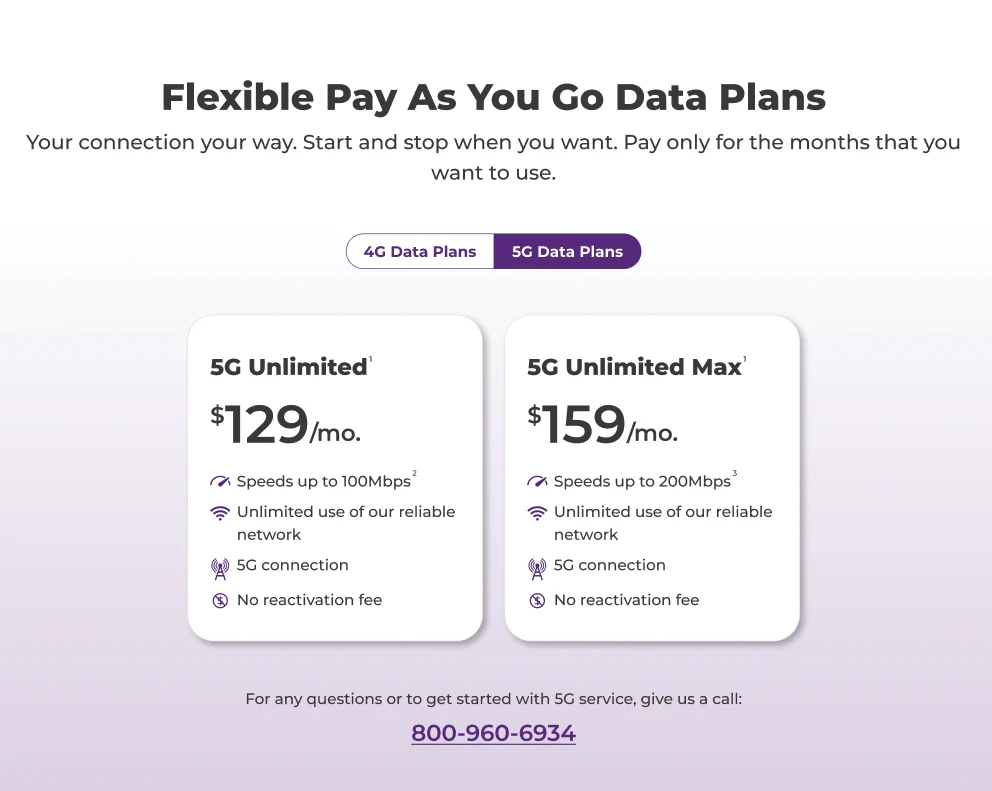Click speedometer icon in 5G Unlimited Max card

point(537,482)
